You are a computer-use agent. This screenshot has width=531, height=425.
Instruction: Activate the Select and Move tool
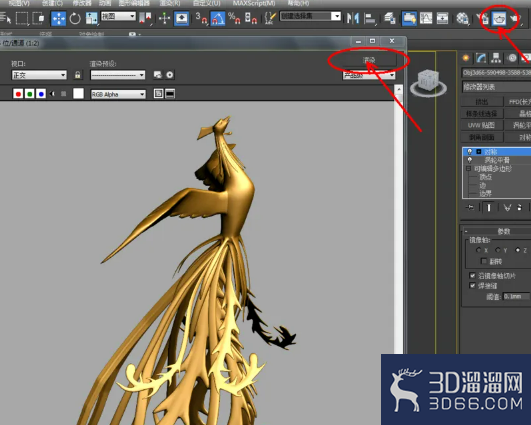pyautogui.click(x=58, y=18)
